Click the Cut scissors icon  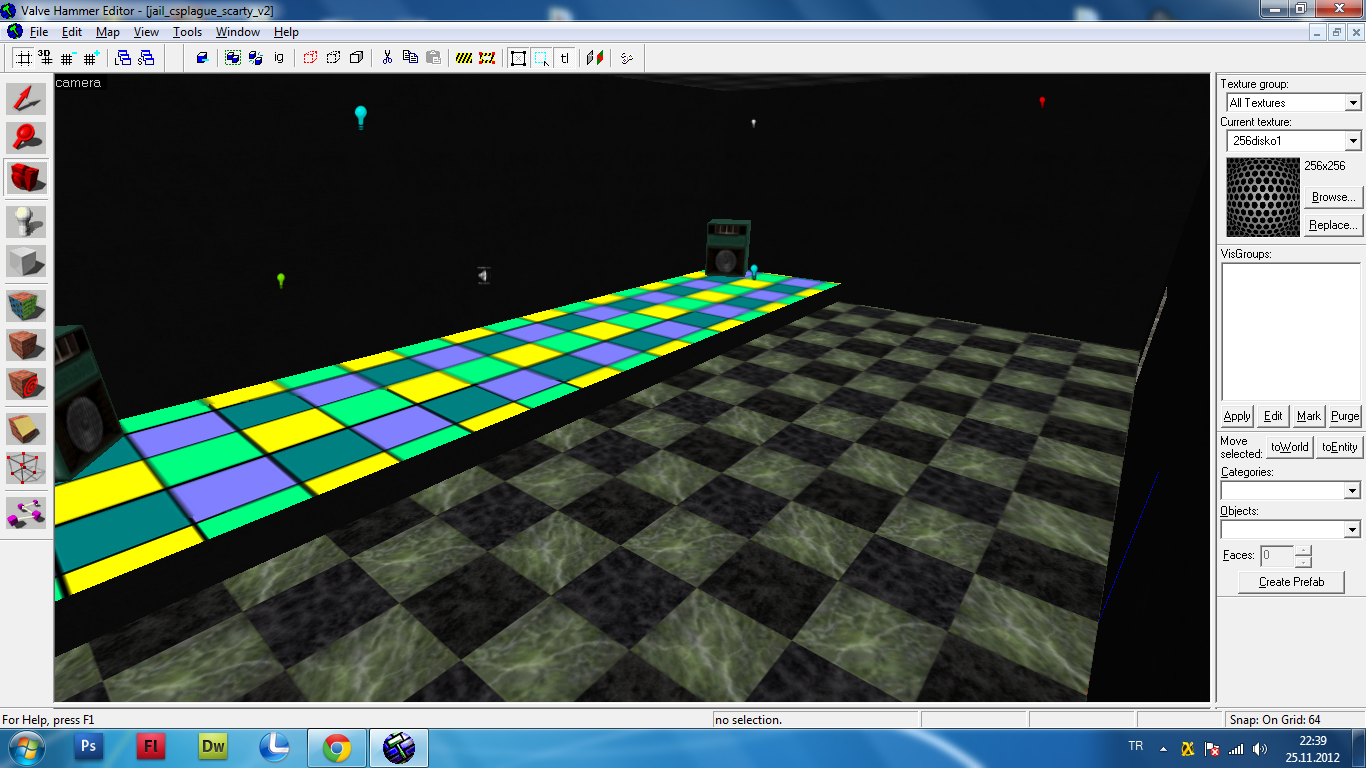(387, 58)
